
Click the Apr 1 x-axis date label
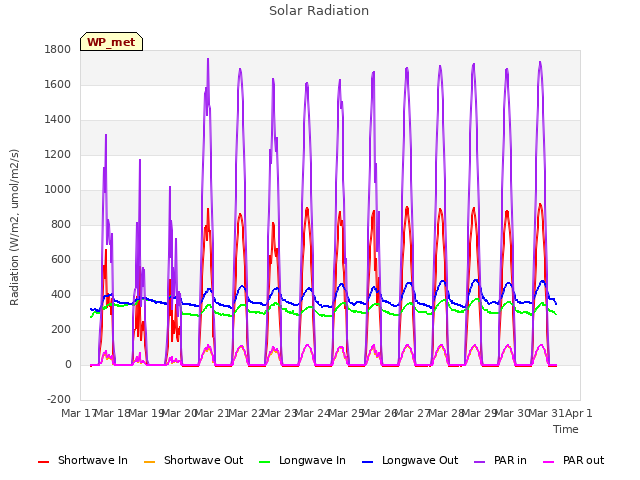point(578,413)
